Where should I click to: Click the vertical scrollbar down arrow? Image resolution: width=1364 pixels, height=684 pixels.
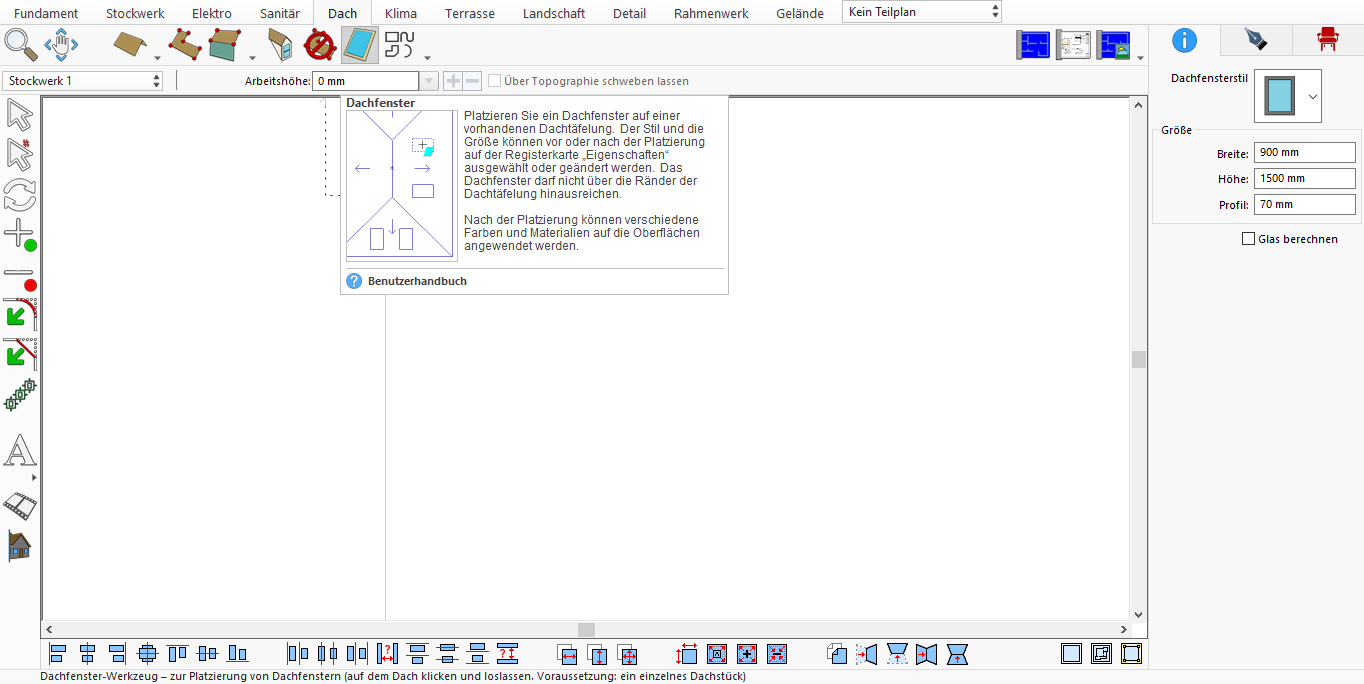pyautogui.click(x=1138, y=615)
